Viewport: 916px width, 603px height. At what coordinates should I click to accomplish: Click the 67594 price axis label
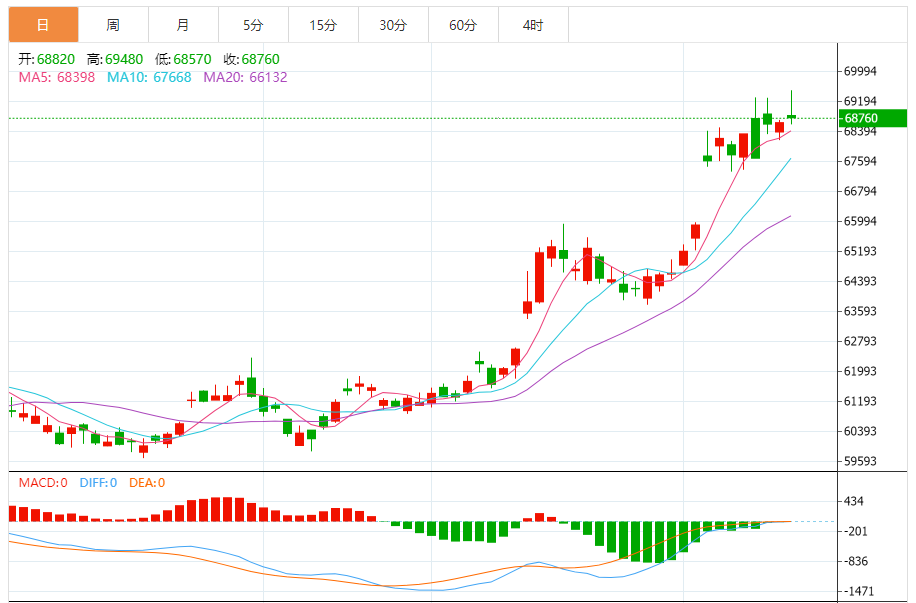point(861,161)
